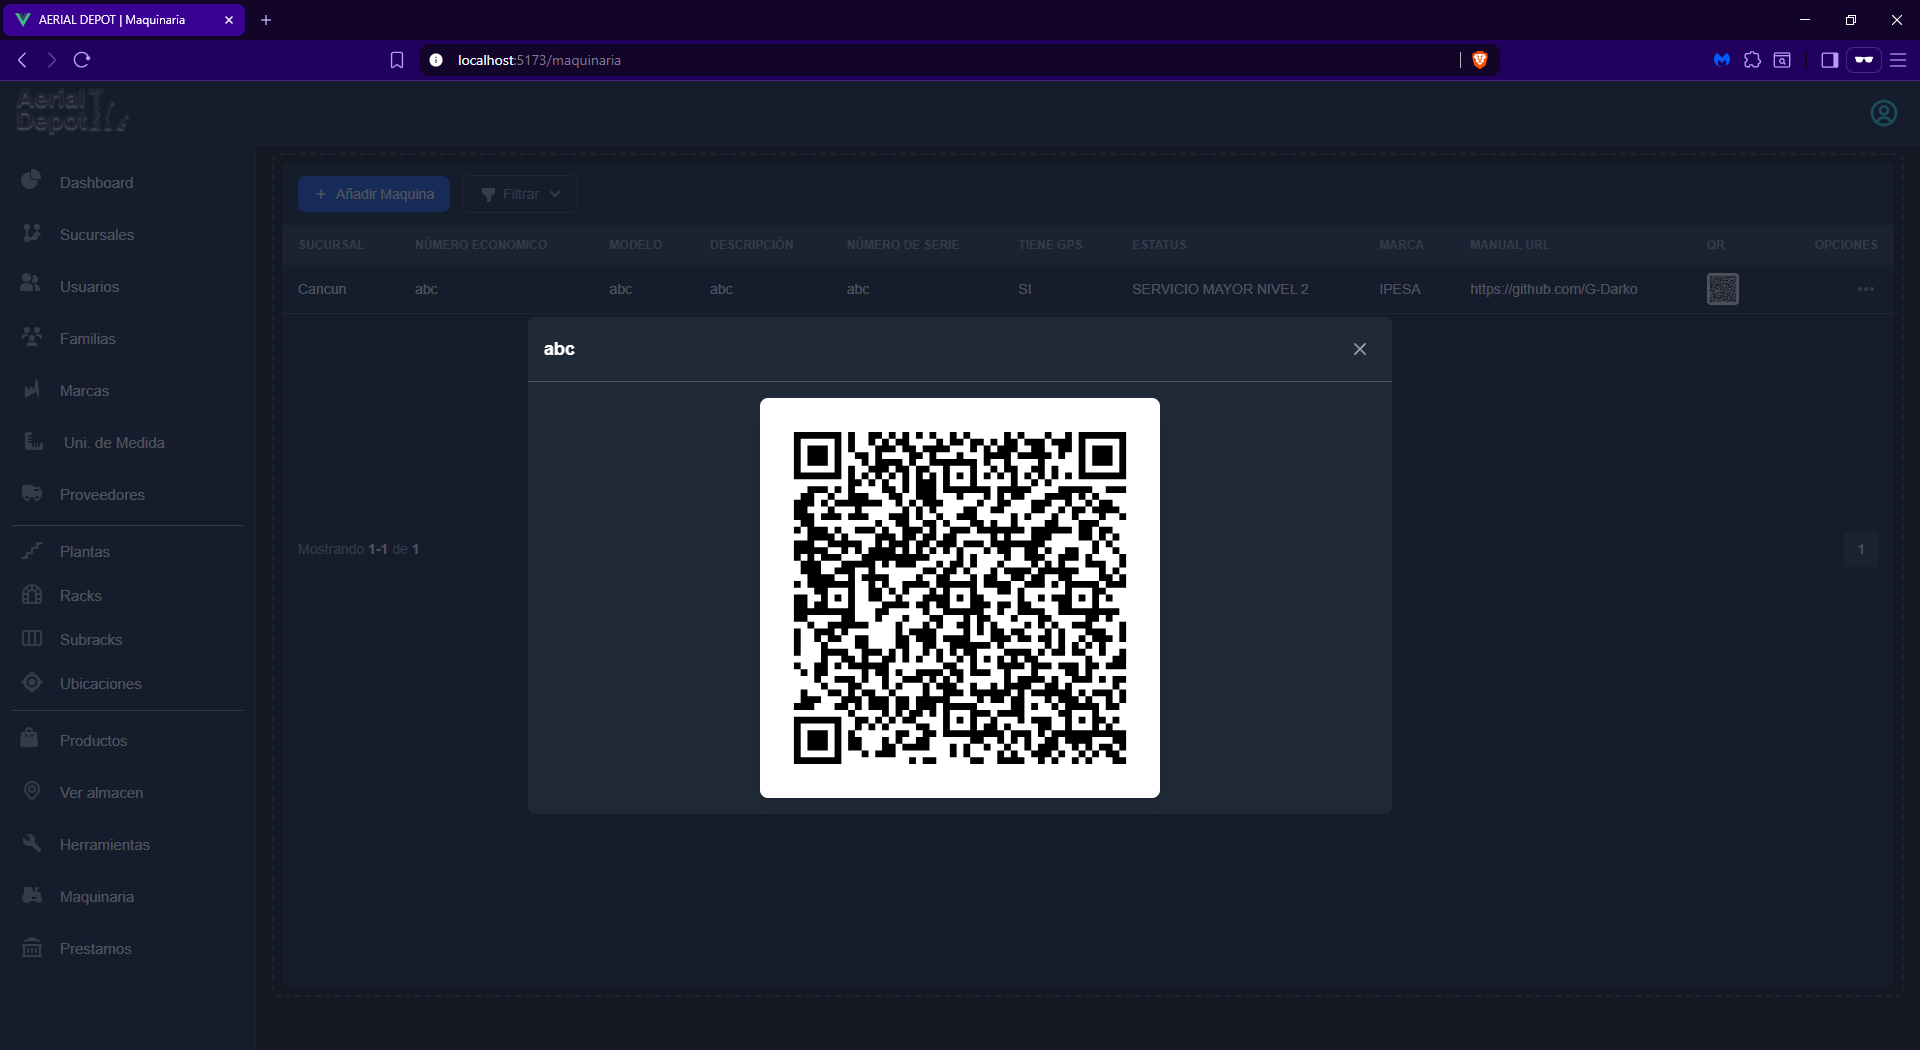This screenshot has height=1050, width=1920.
Task: Select Subracks in sidebar
Action: (91, 640)
